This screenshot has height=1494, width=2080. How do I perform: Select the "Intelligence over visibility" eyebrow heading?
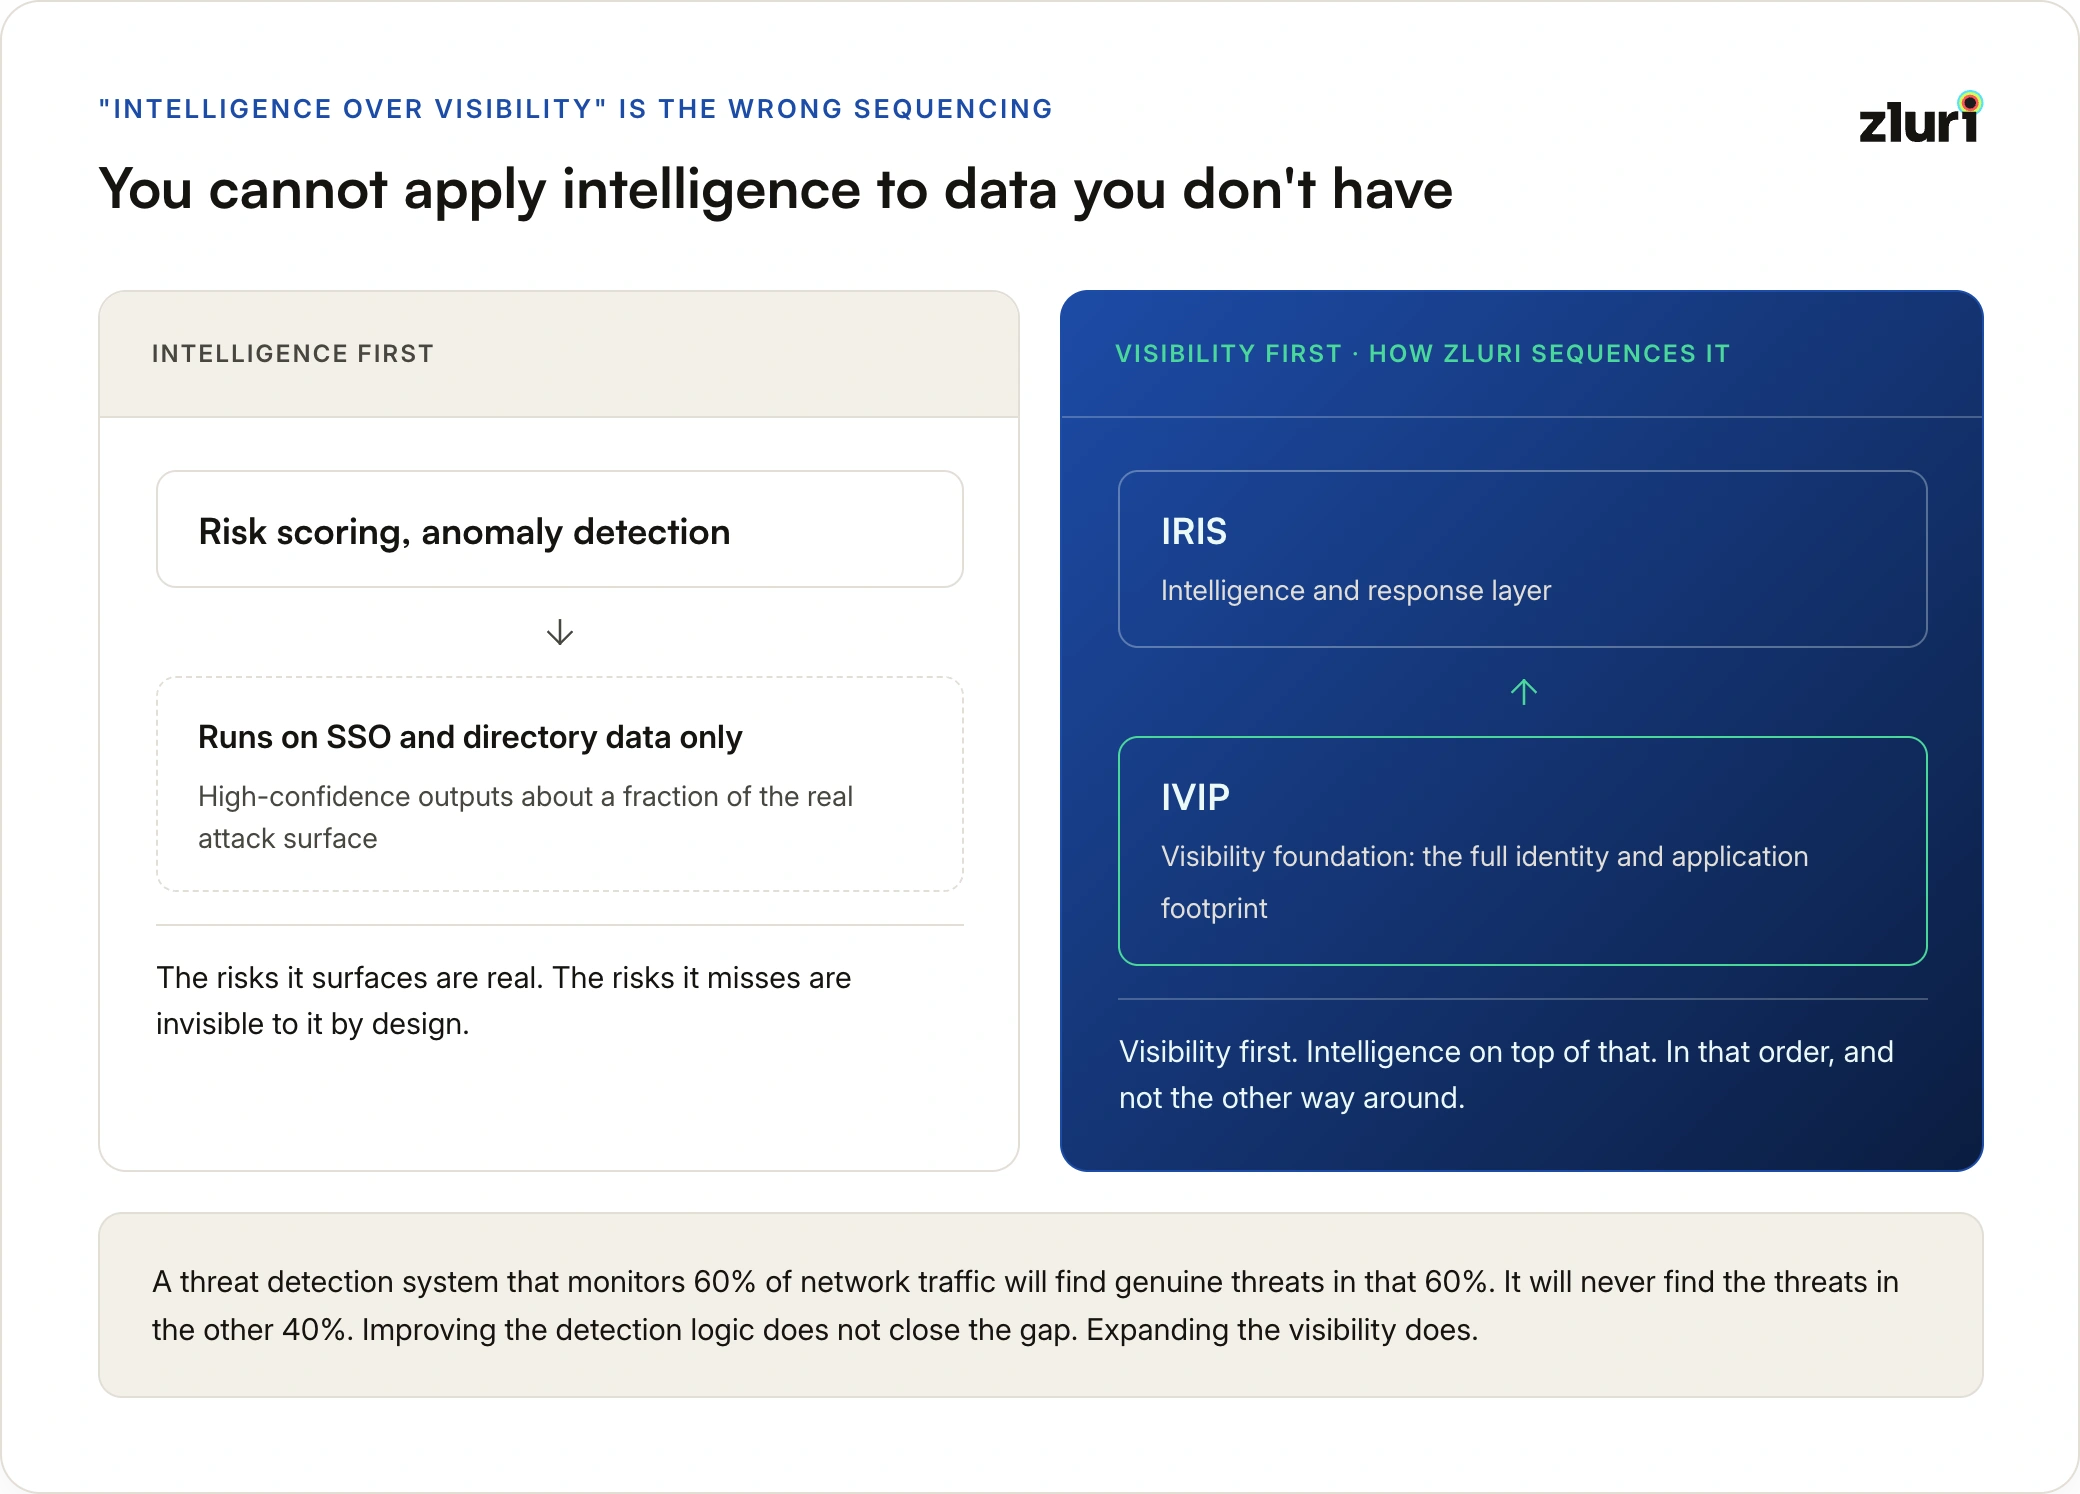click(576, 109)
